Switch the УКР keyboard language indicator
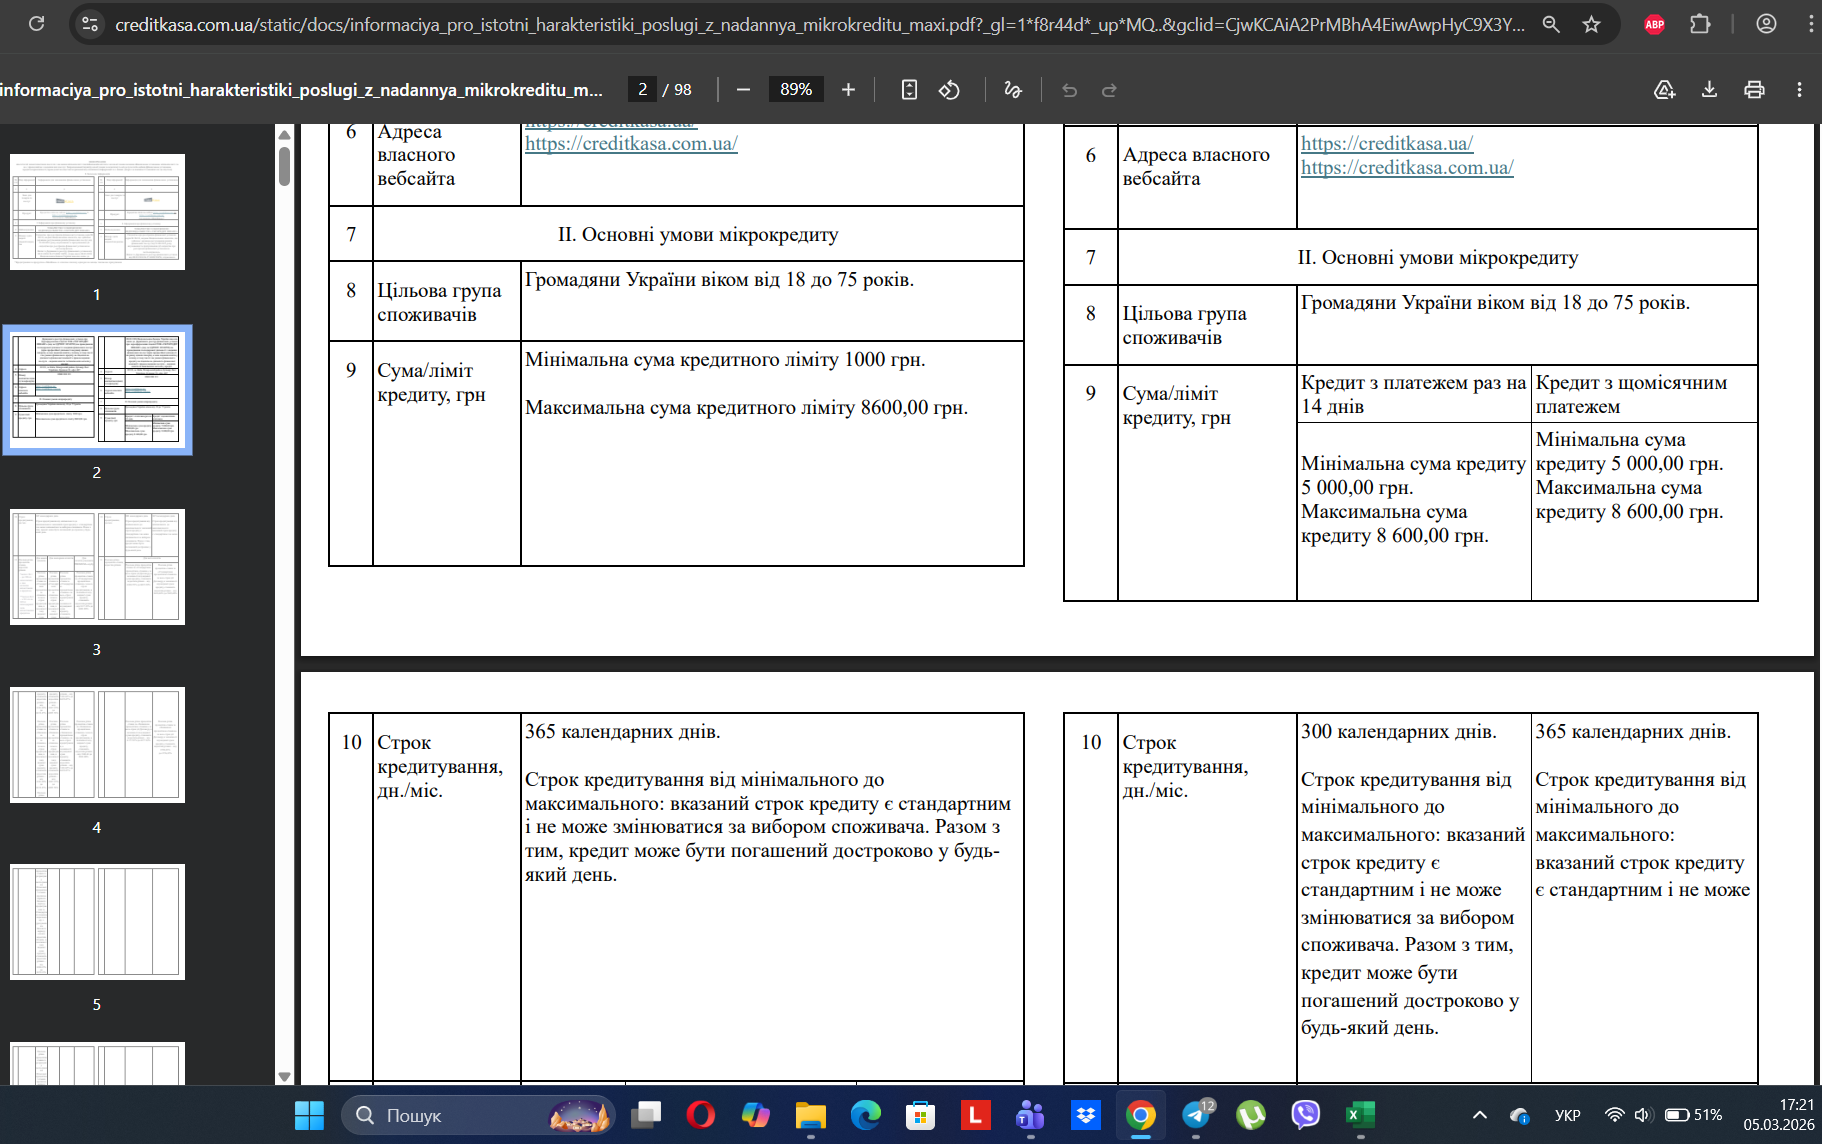The height and width of the screenshot is (1144, 1822). (x=1568, y=1115)
